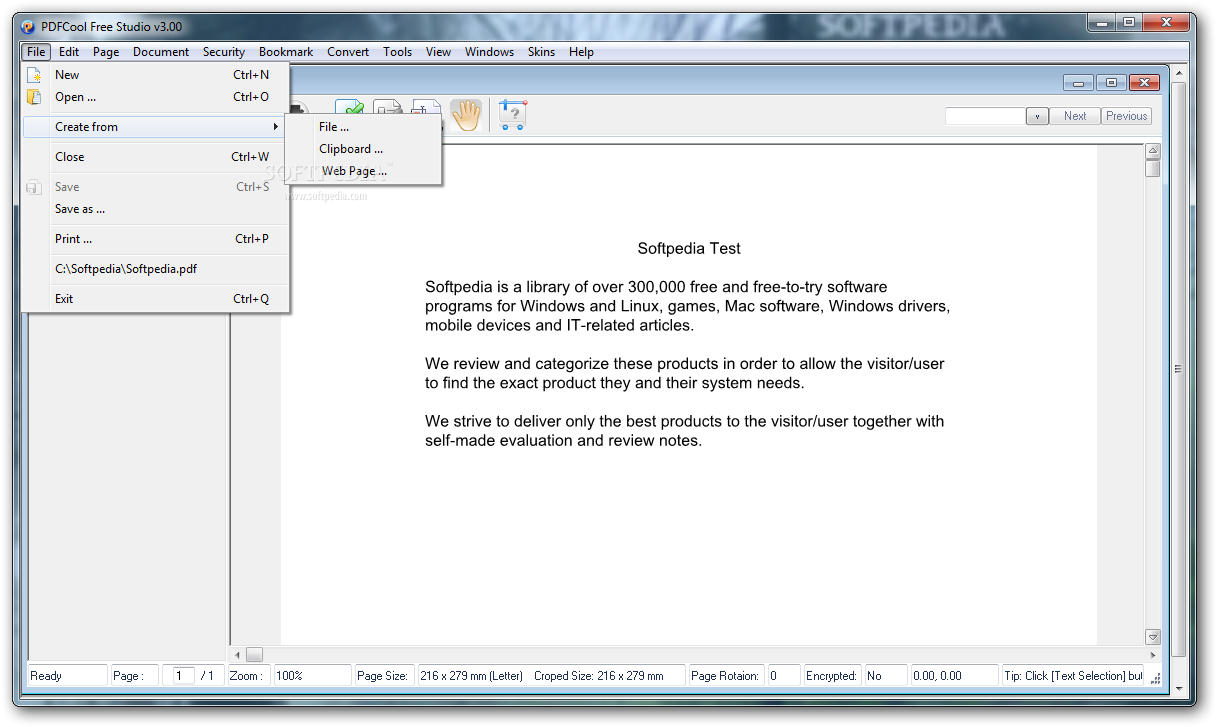Open the Edit menu
1217x727 pixels.
pos(69,52)
